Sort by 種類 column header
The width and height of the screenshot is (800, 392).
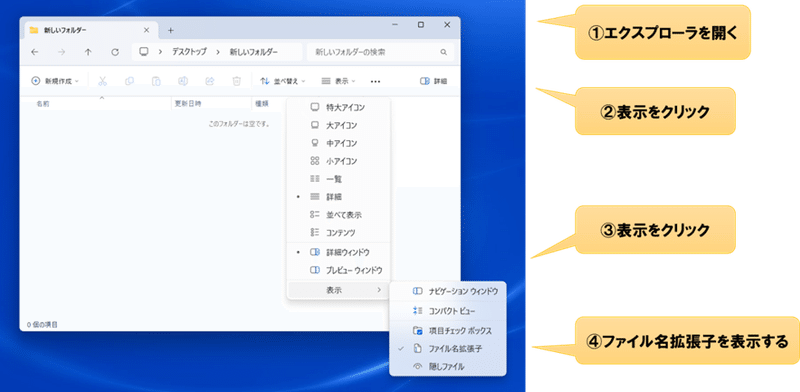[262, 104]
